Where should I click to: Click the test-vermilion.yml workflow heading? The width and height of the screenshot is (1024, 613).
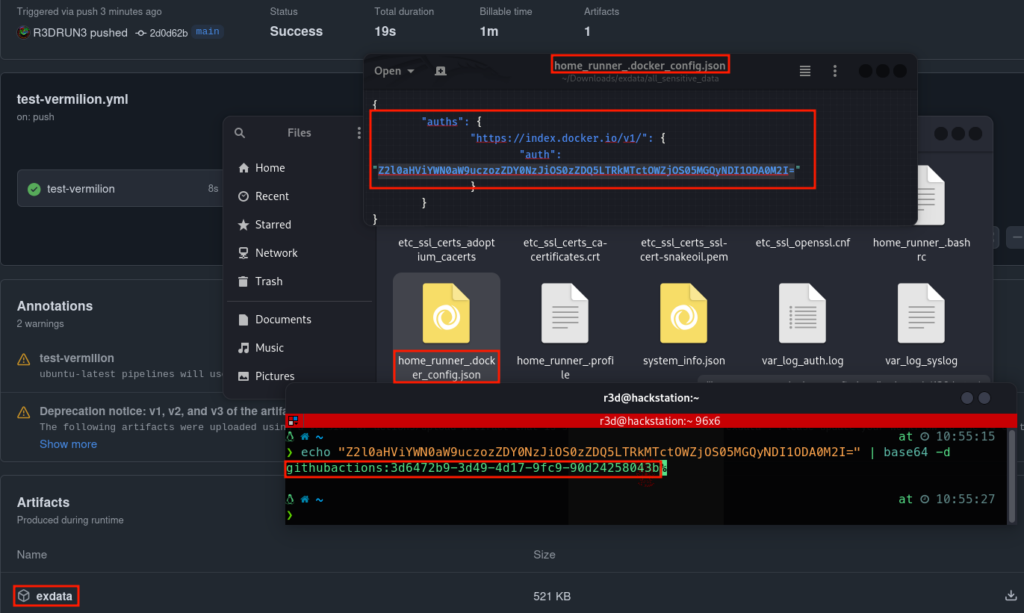point(72,99)
